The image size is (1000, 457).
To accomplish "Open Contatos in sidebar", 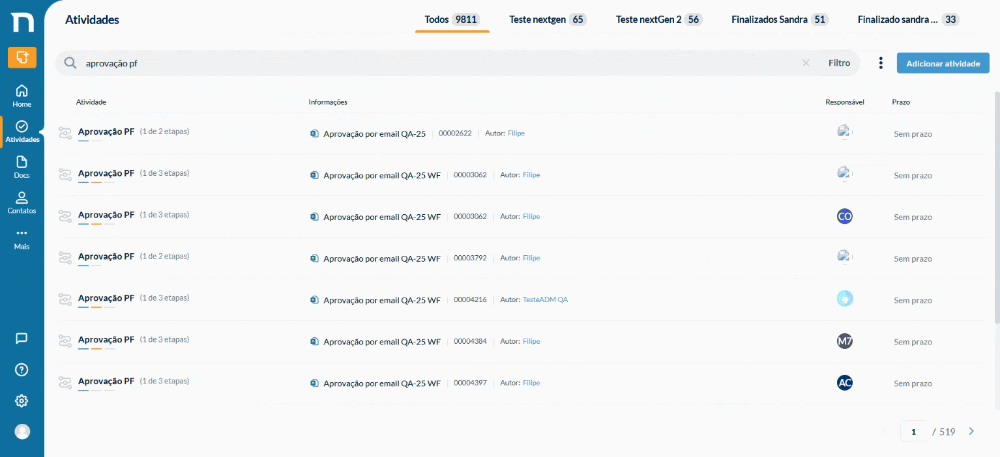I will 22,203.
